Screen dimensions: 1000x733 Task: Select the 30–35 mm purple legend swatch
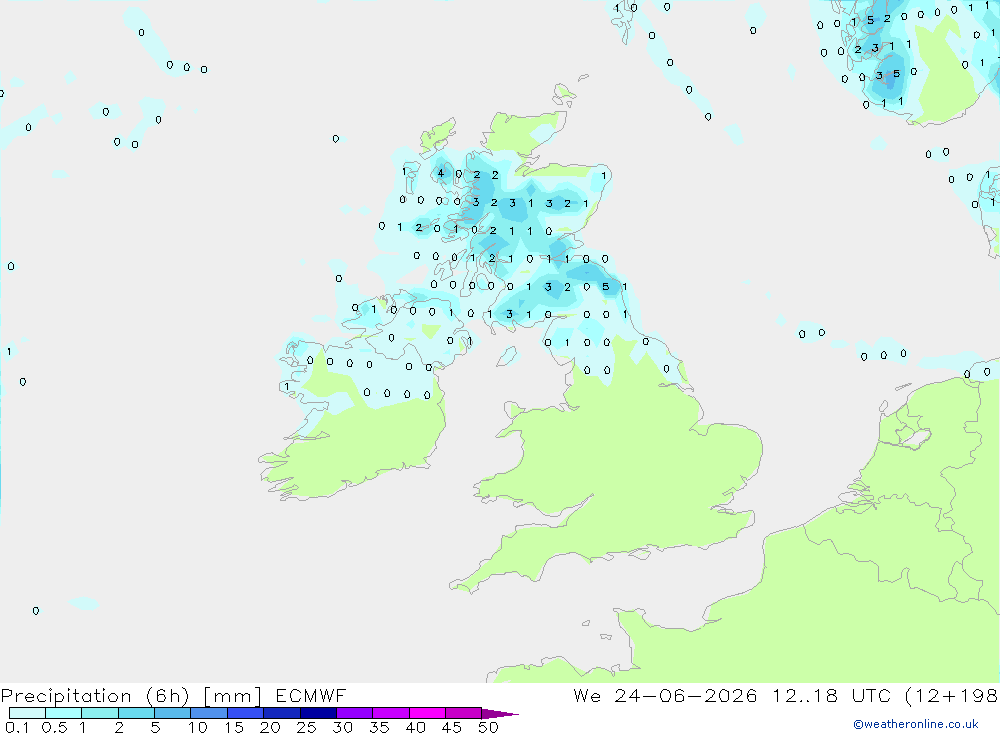point(354,713)
